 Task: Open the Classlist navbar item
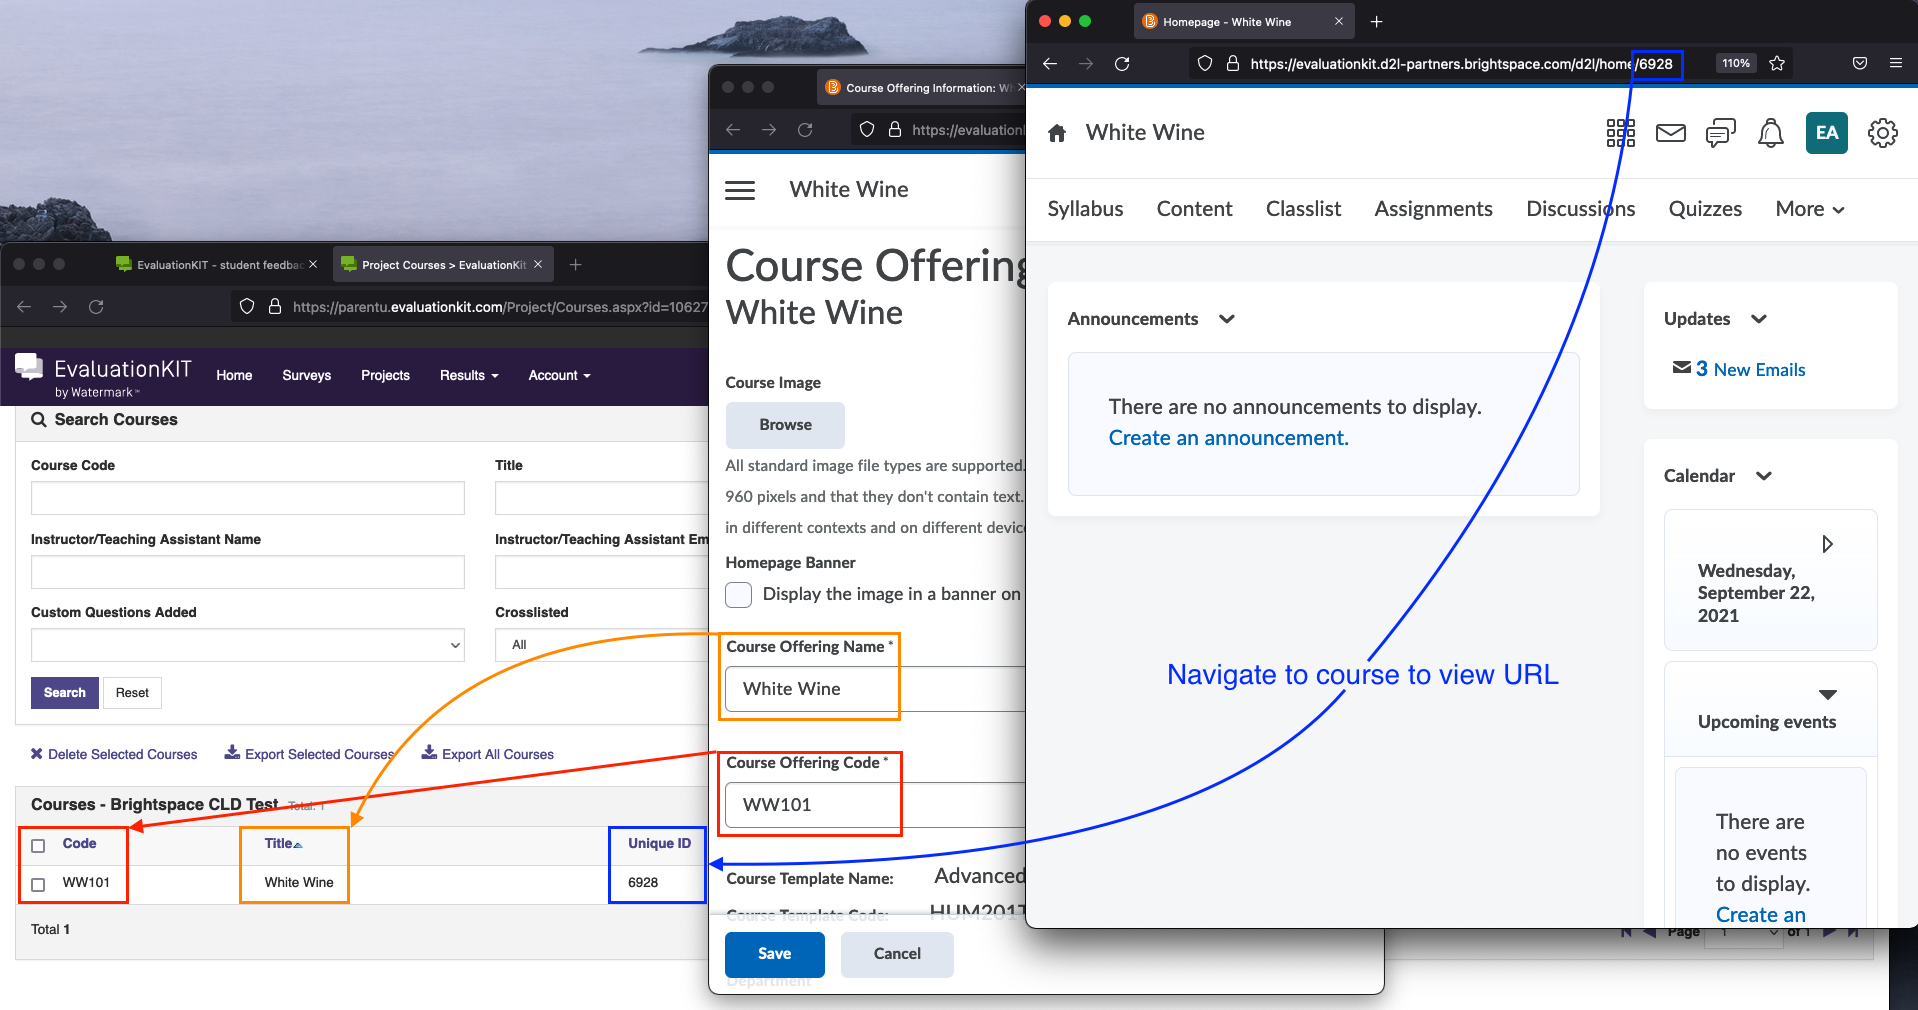[x=1303, y=209]
